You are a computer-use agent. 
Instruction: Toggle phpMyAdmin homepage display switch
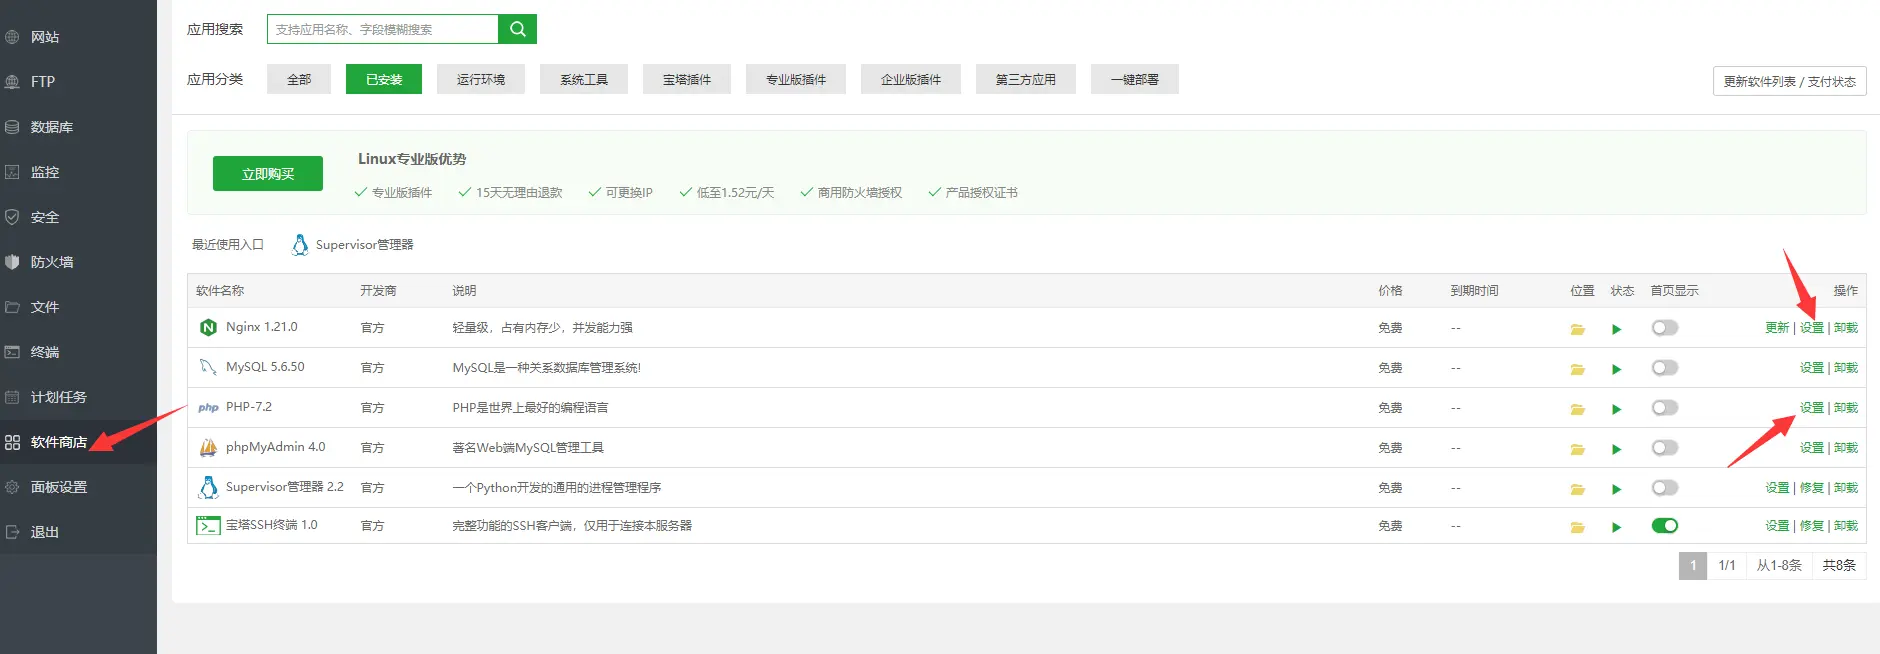1665,448
